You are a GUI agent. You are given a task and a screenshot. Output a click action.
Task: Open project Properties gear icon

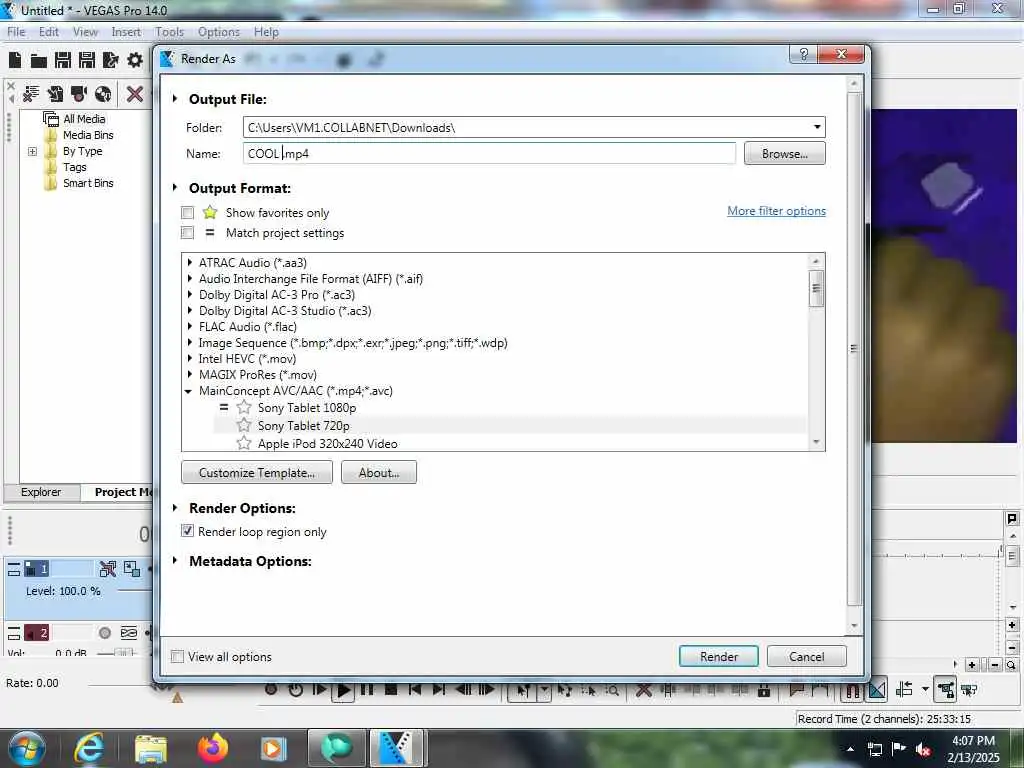pyautogui.click(x=135, y=60)
